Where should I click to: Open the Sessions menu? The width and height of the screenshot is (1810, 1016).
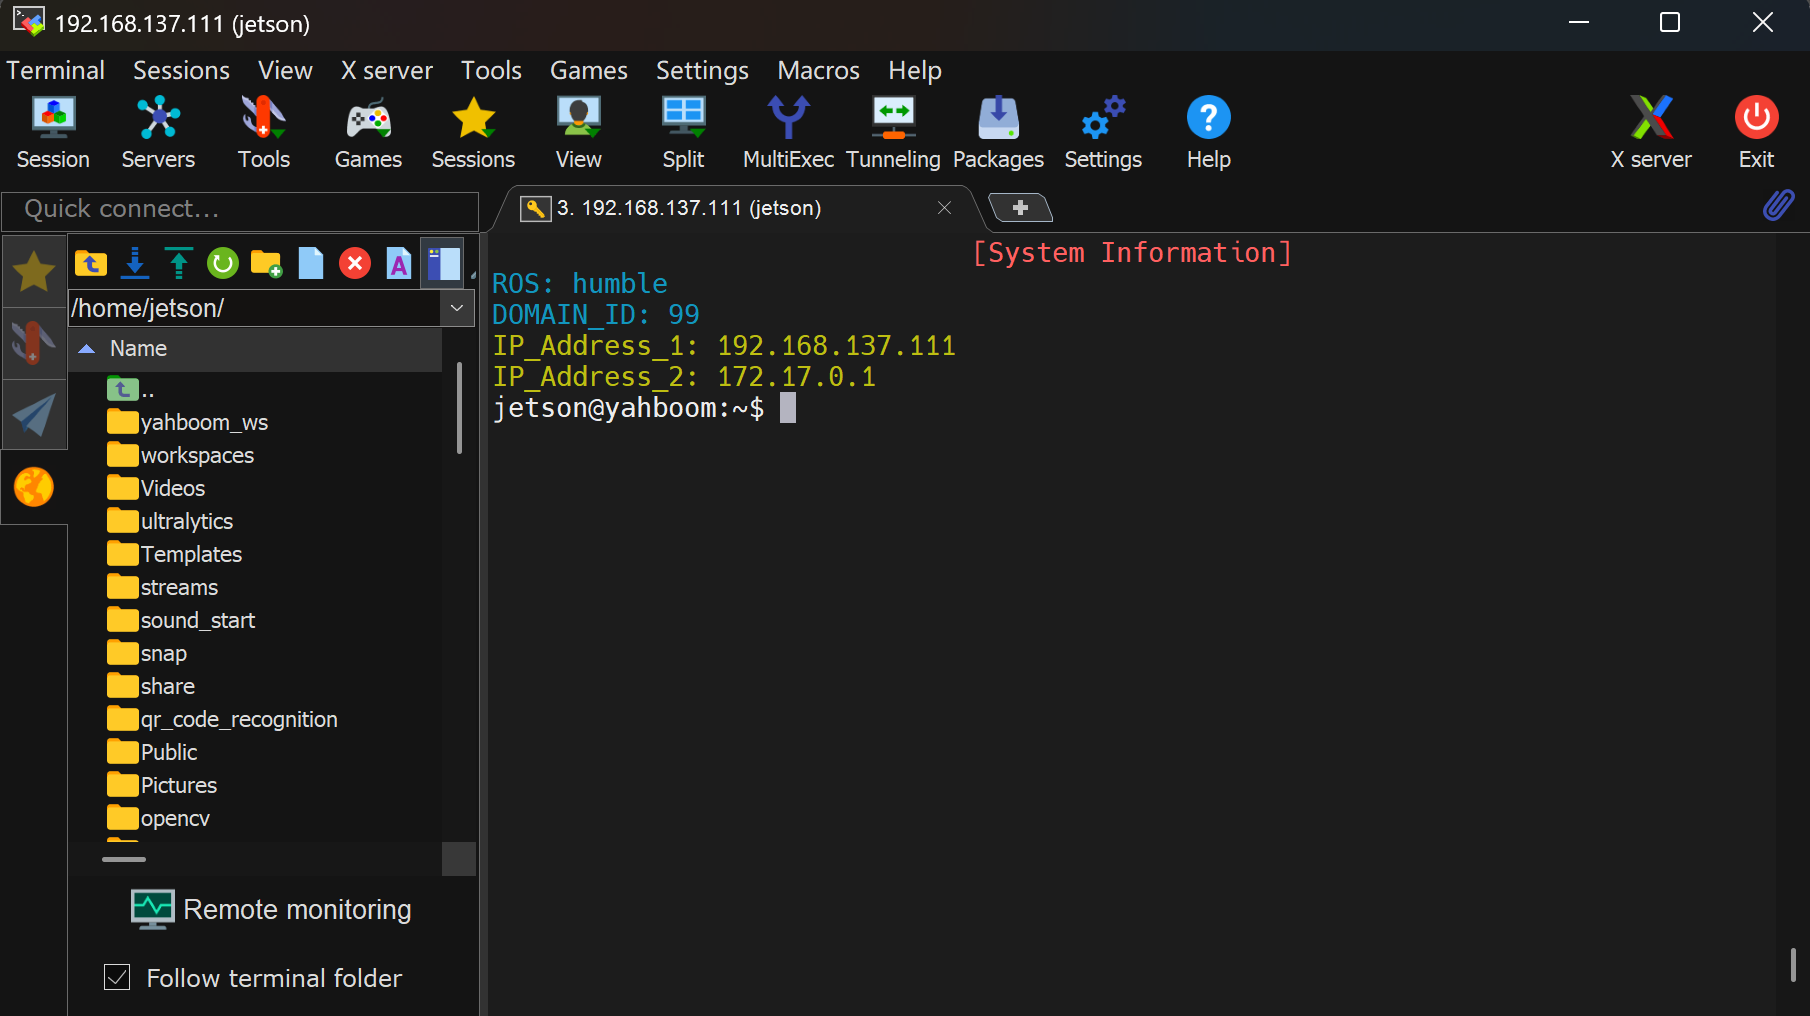181,70
